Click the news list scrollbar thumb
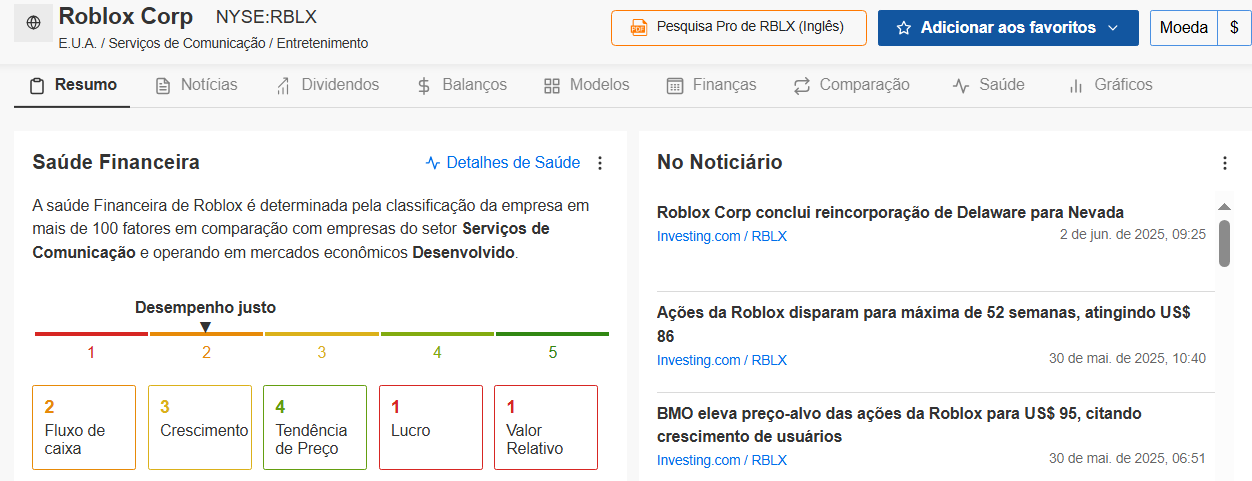Viewport: 1252px width, 481px height. click(x=1224, y=243)
